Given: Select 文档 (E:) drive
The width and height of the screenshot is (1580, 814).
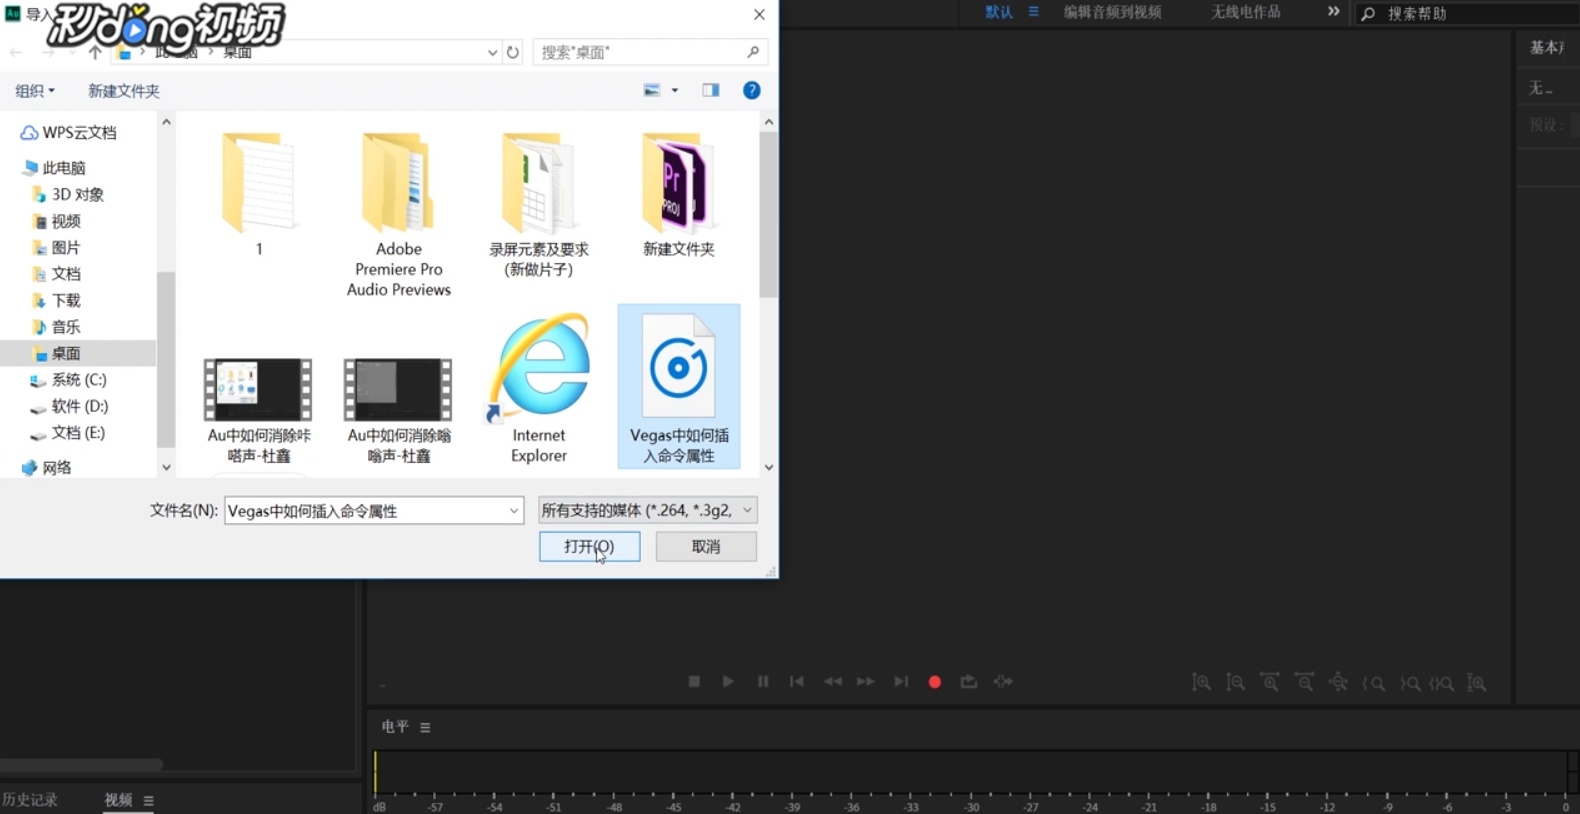Looking at the screenshot, I should tap(67, 433).
